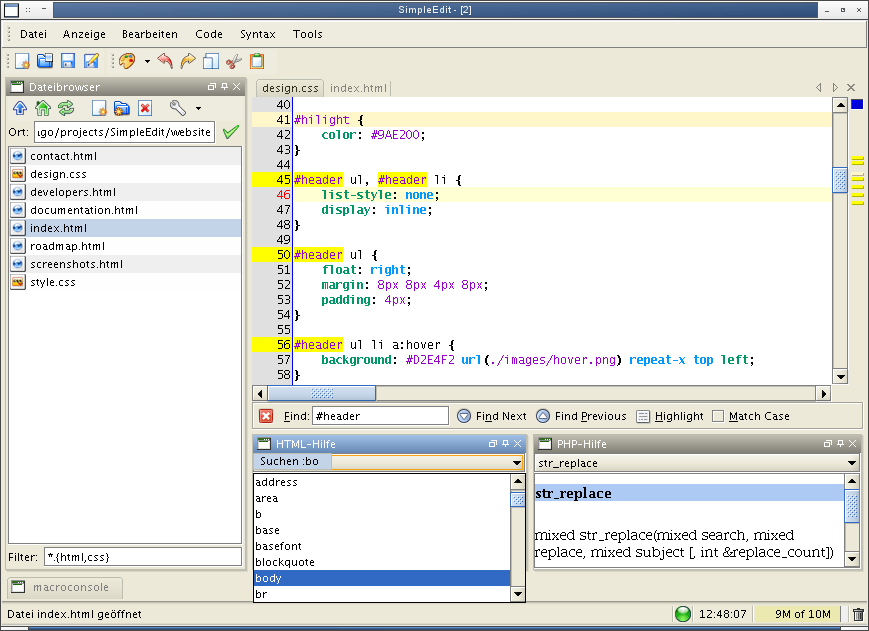The width and height of the screenshot is (869, 631).
Task: Go to home folder in Dateibrowser
Action: (x=43, y=108)
